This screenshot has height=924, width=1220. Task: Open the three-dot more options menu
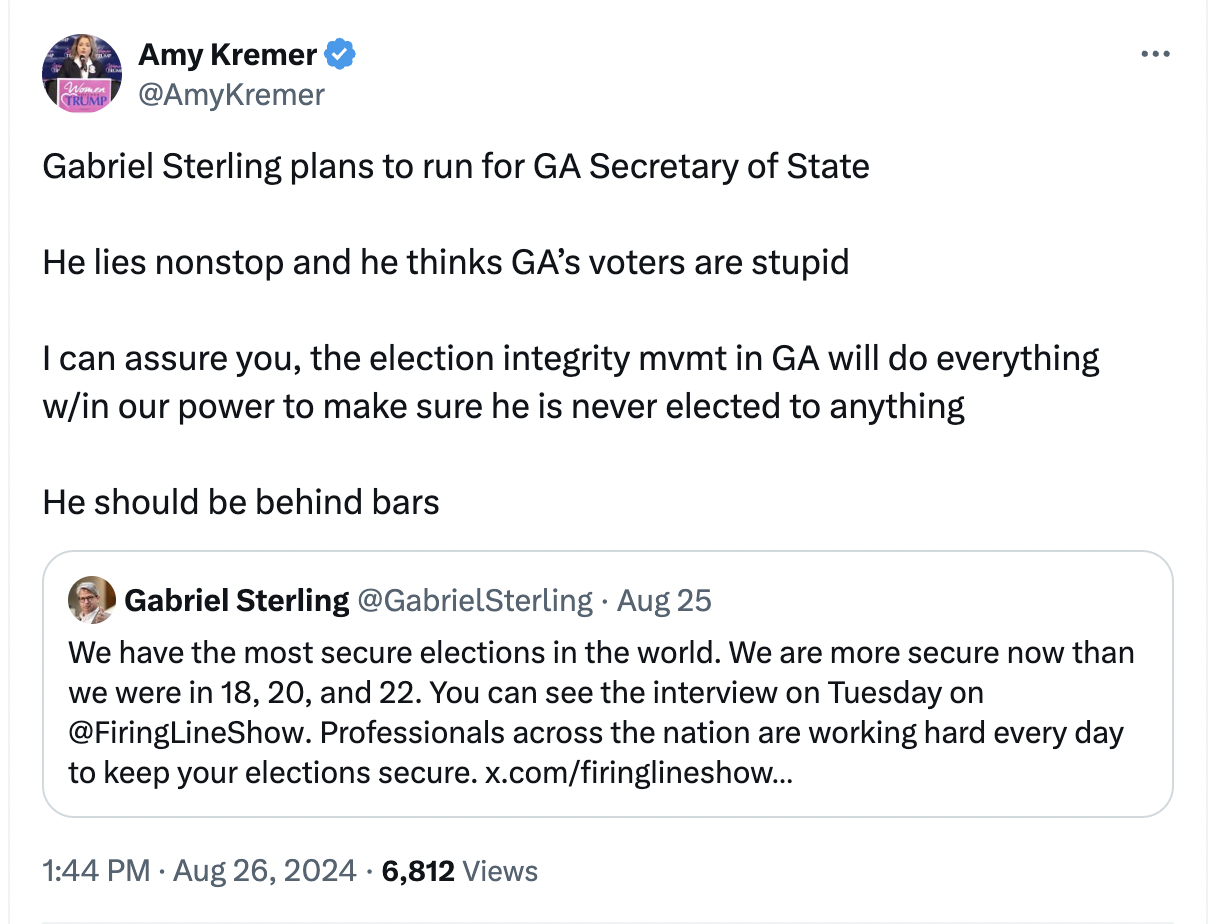[x=1154, y=55]
